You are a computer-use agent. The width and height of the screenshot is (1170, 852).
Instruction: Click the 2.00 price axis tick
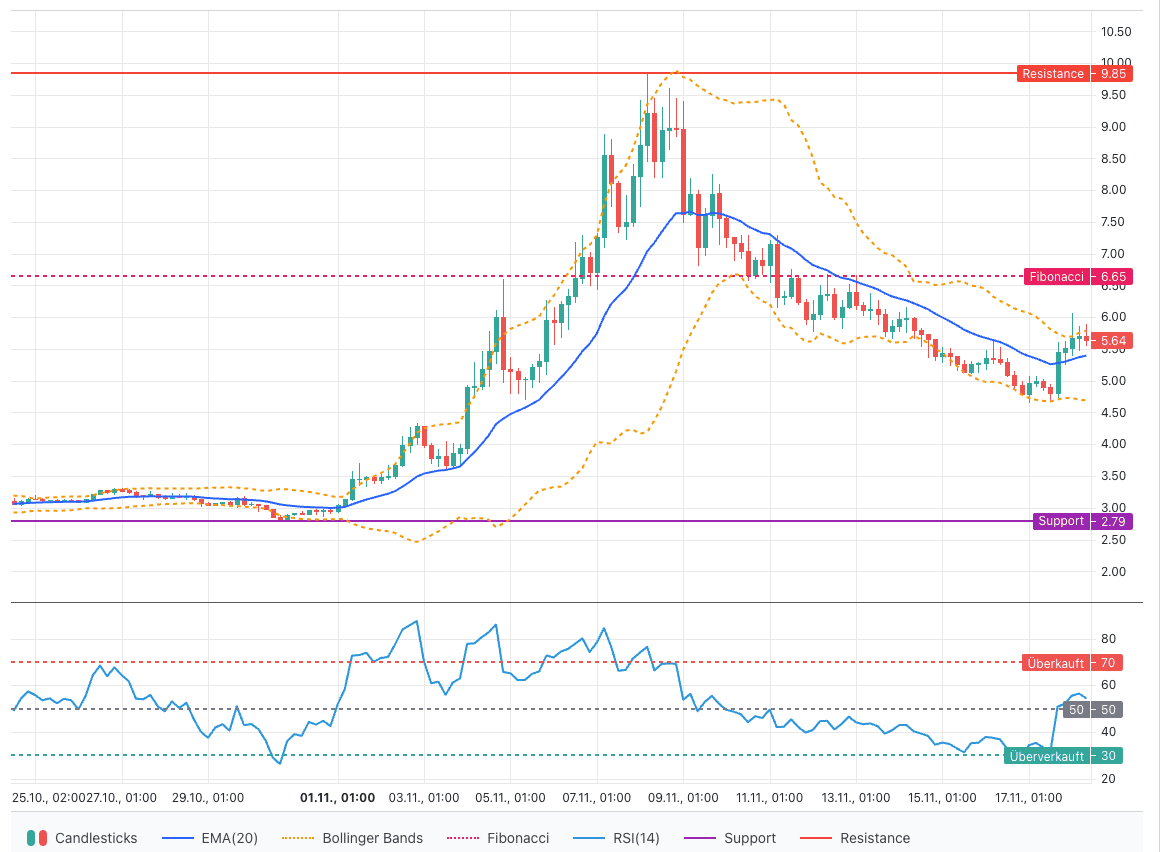click(1115, 572)
